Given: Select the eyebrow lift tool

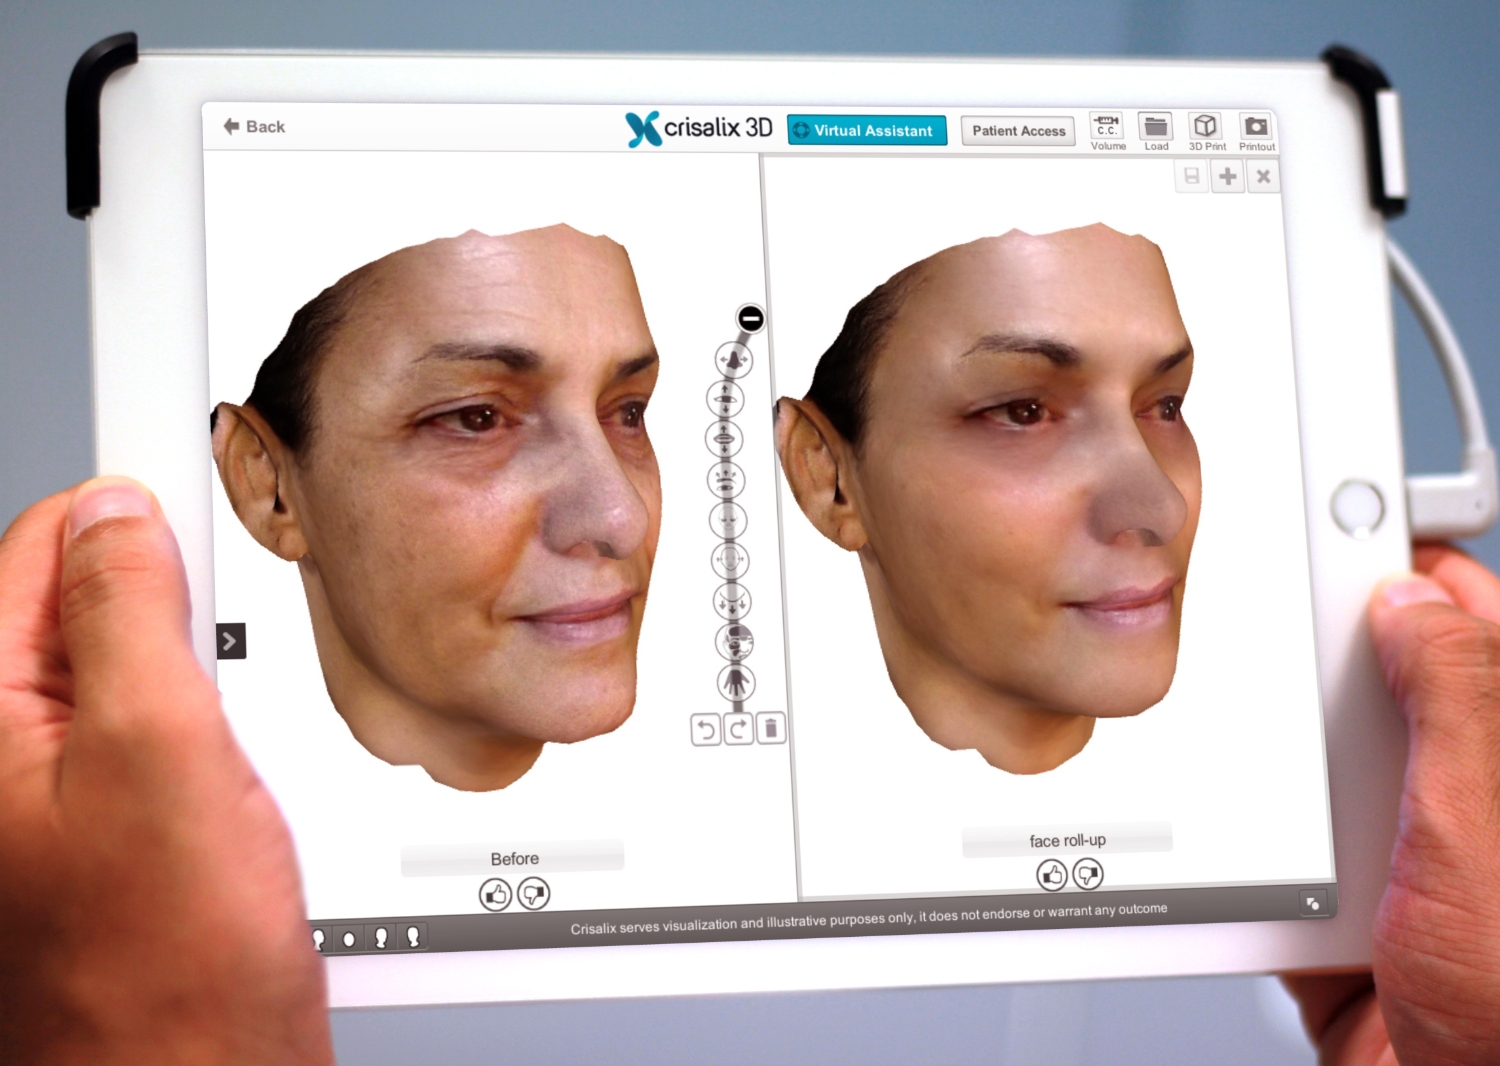Looking at the screenshot, I should [726, 480].
